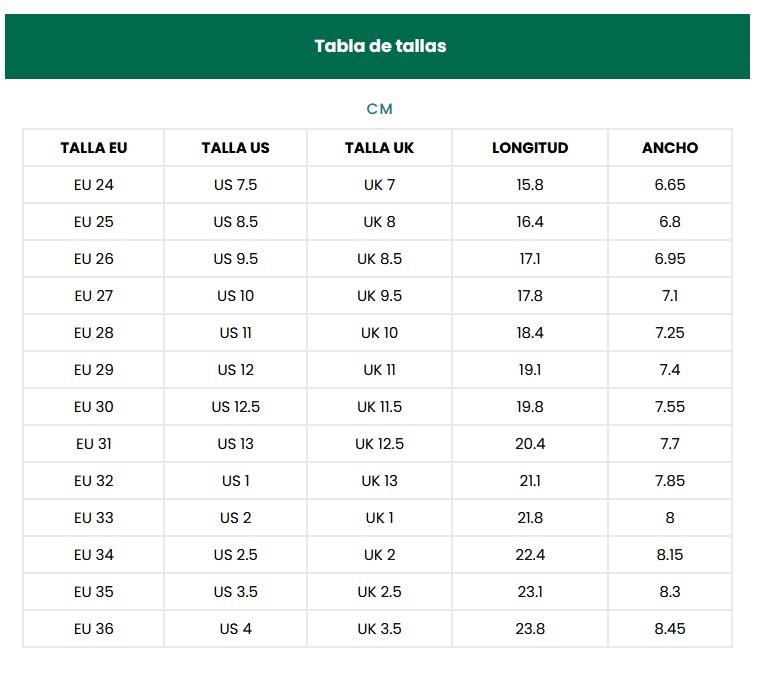Viewport: 762px width, 677px height.
Task: Select the CM unit tab
Action: (380, 109)
